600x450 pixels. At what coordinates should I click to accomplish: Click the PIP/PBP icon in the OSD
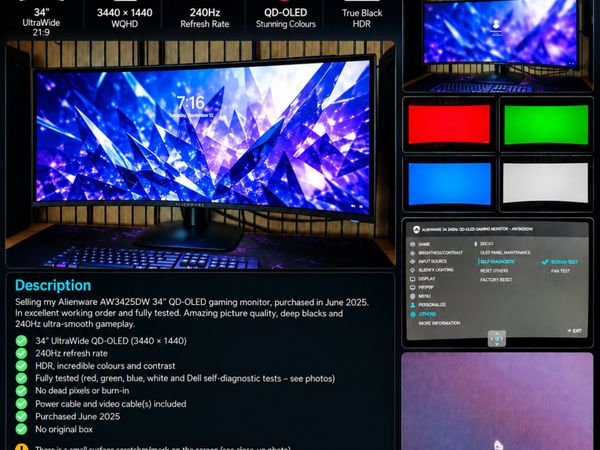(x=412, y=287)
